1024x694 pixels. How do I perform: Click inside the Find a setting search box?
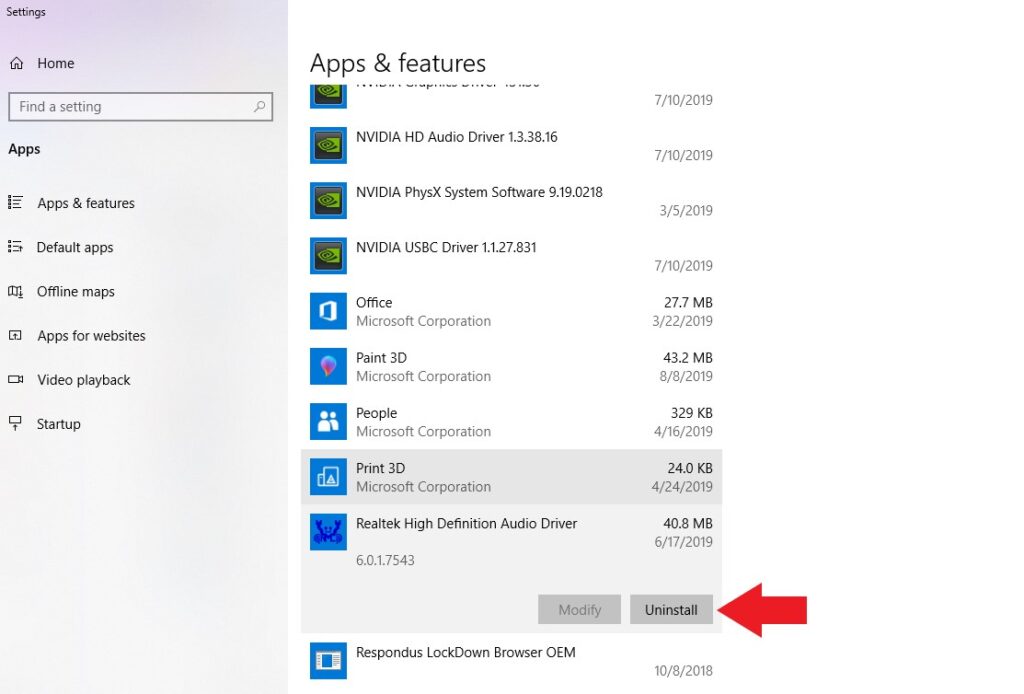point(130,106)
